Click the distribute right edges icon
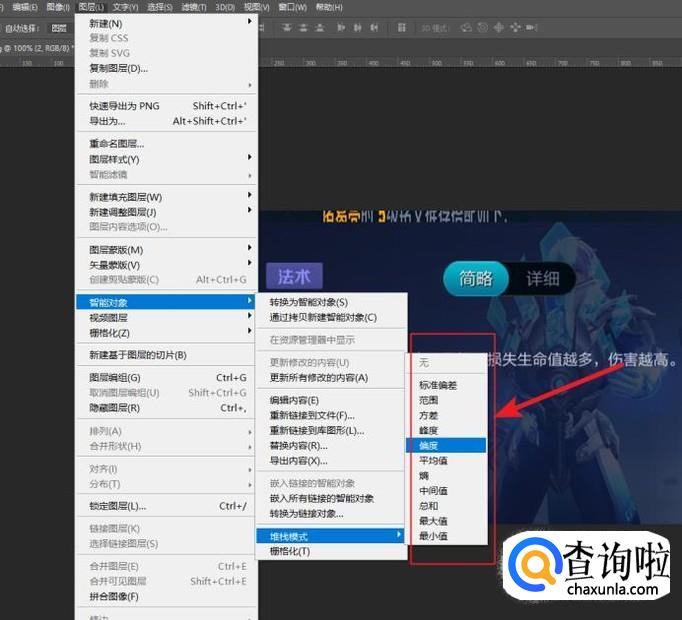The height and width of the screenshot is (620, 682). click(x=374, y=28)
